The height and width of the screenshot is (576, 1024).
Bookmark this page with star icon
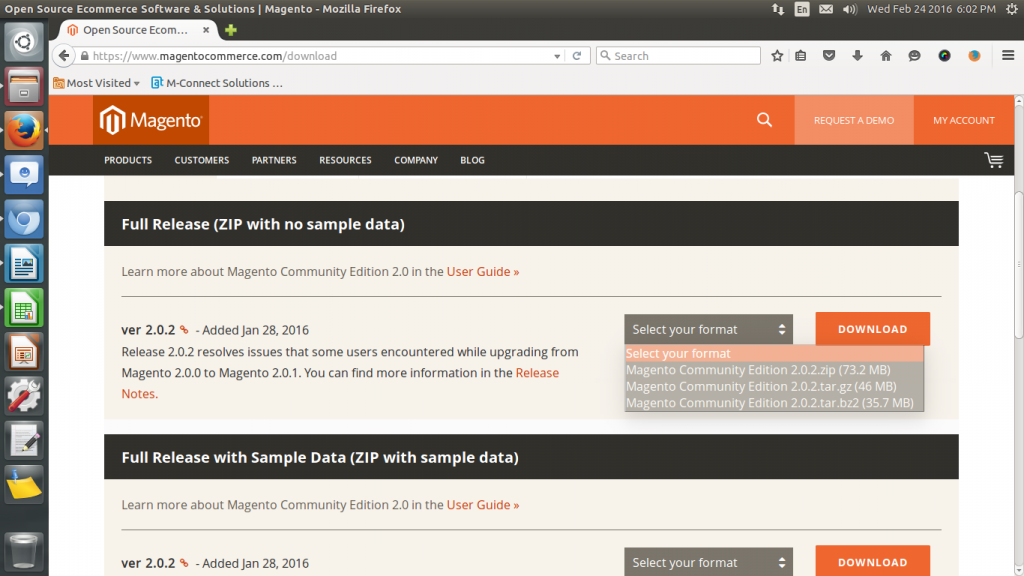(777, 56)
